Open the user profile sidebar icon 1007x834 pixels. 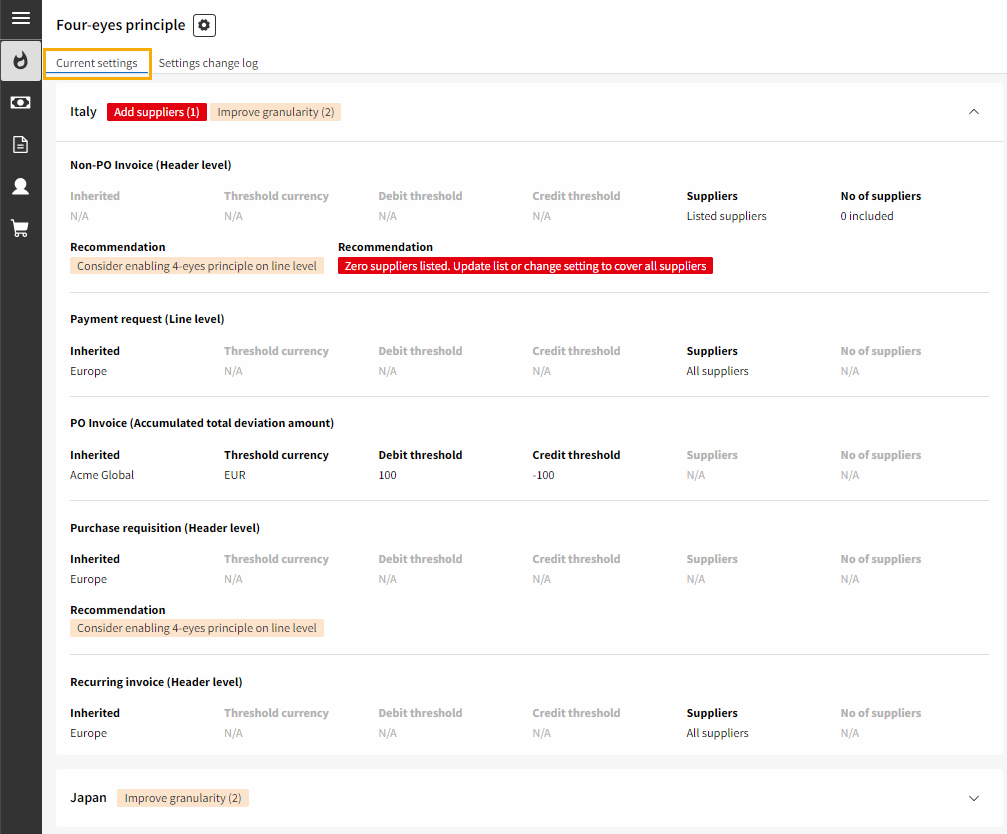[x=20, y=186]
